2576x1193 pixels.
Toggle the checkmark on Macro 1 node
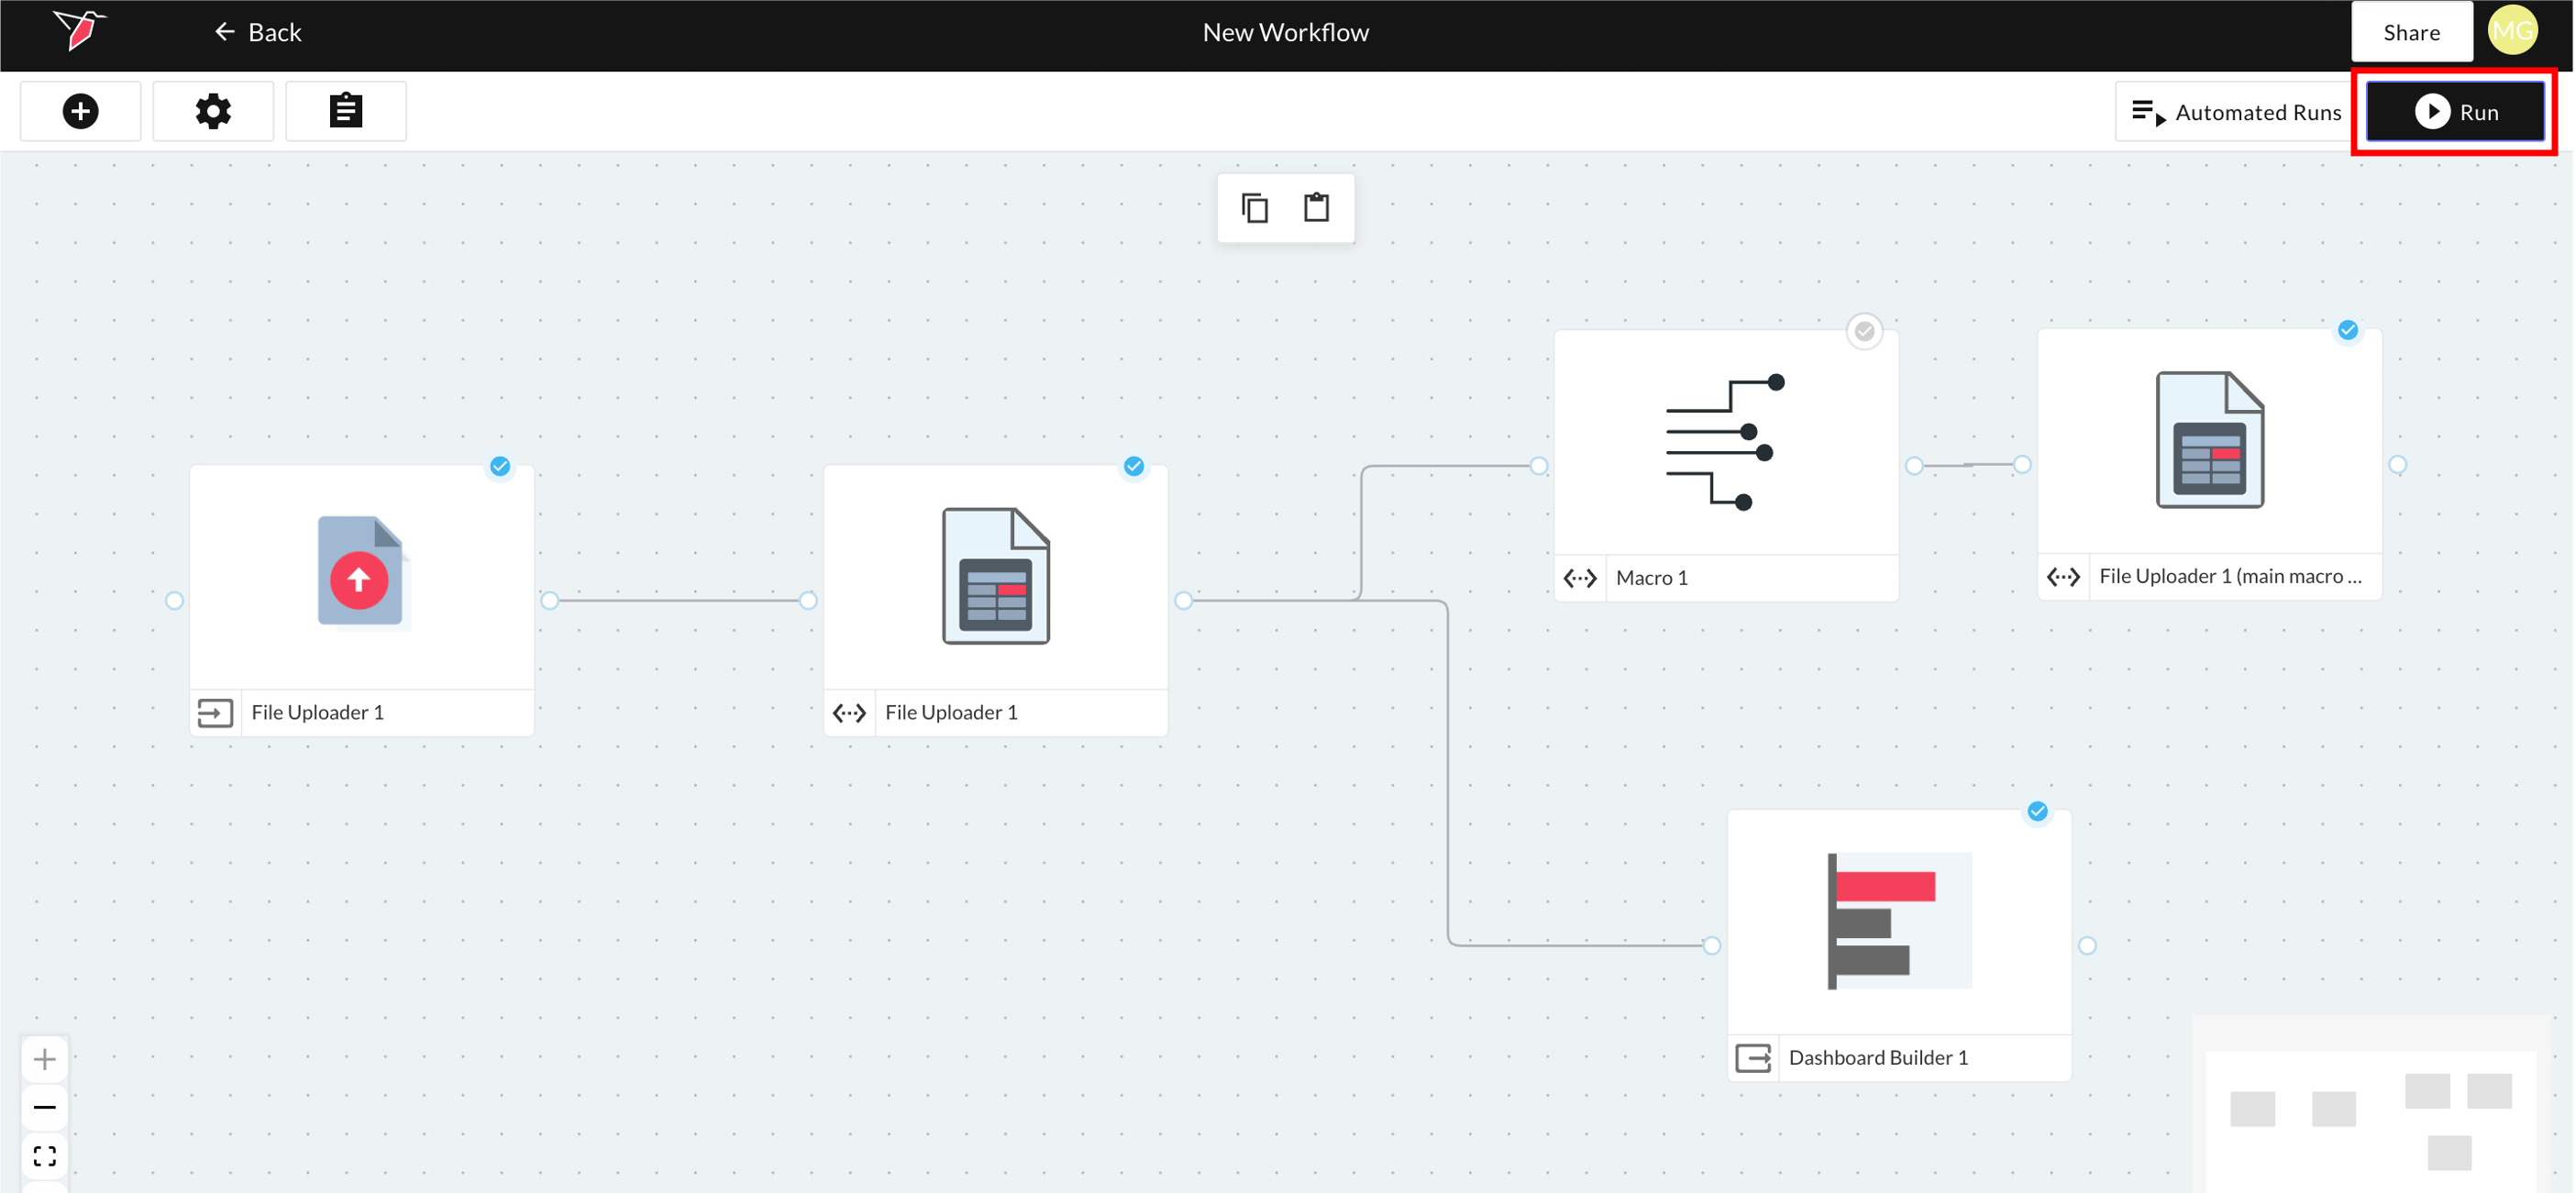[1864, 331]
